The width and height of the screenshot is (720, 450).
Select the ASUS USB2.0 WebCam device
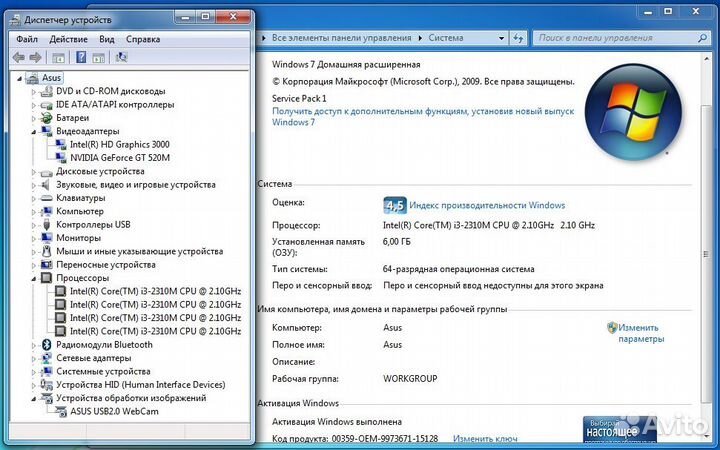tap(112, 411)
